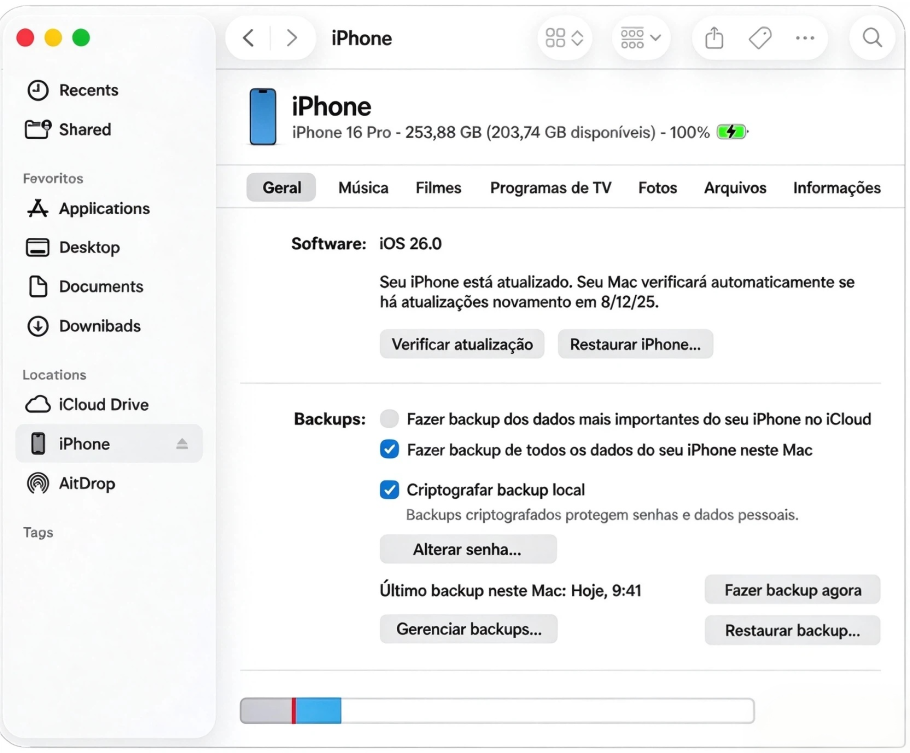Go back with the left chevron
The height and width of the screenshot is (753, 910).
tap(248, 38)
